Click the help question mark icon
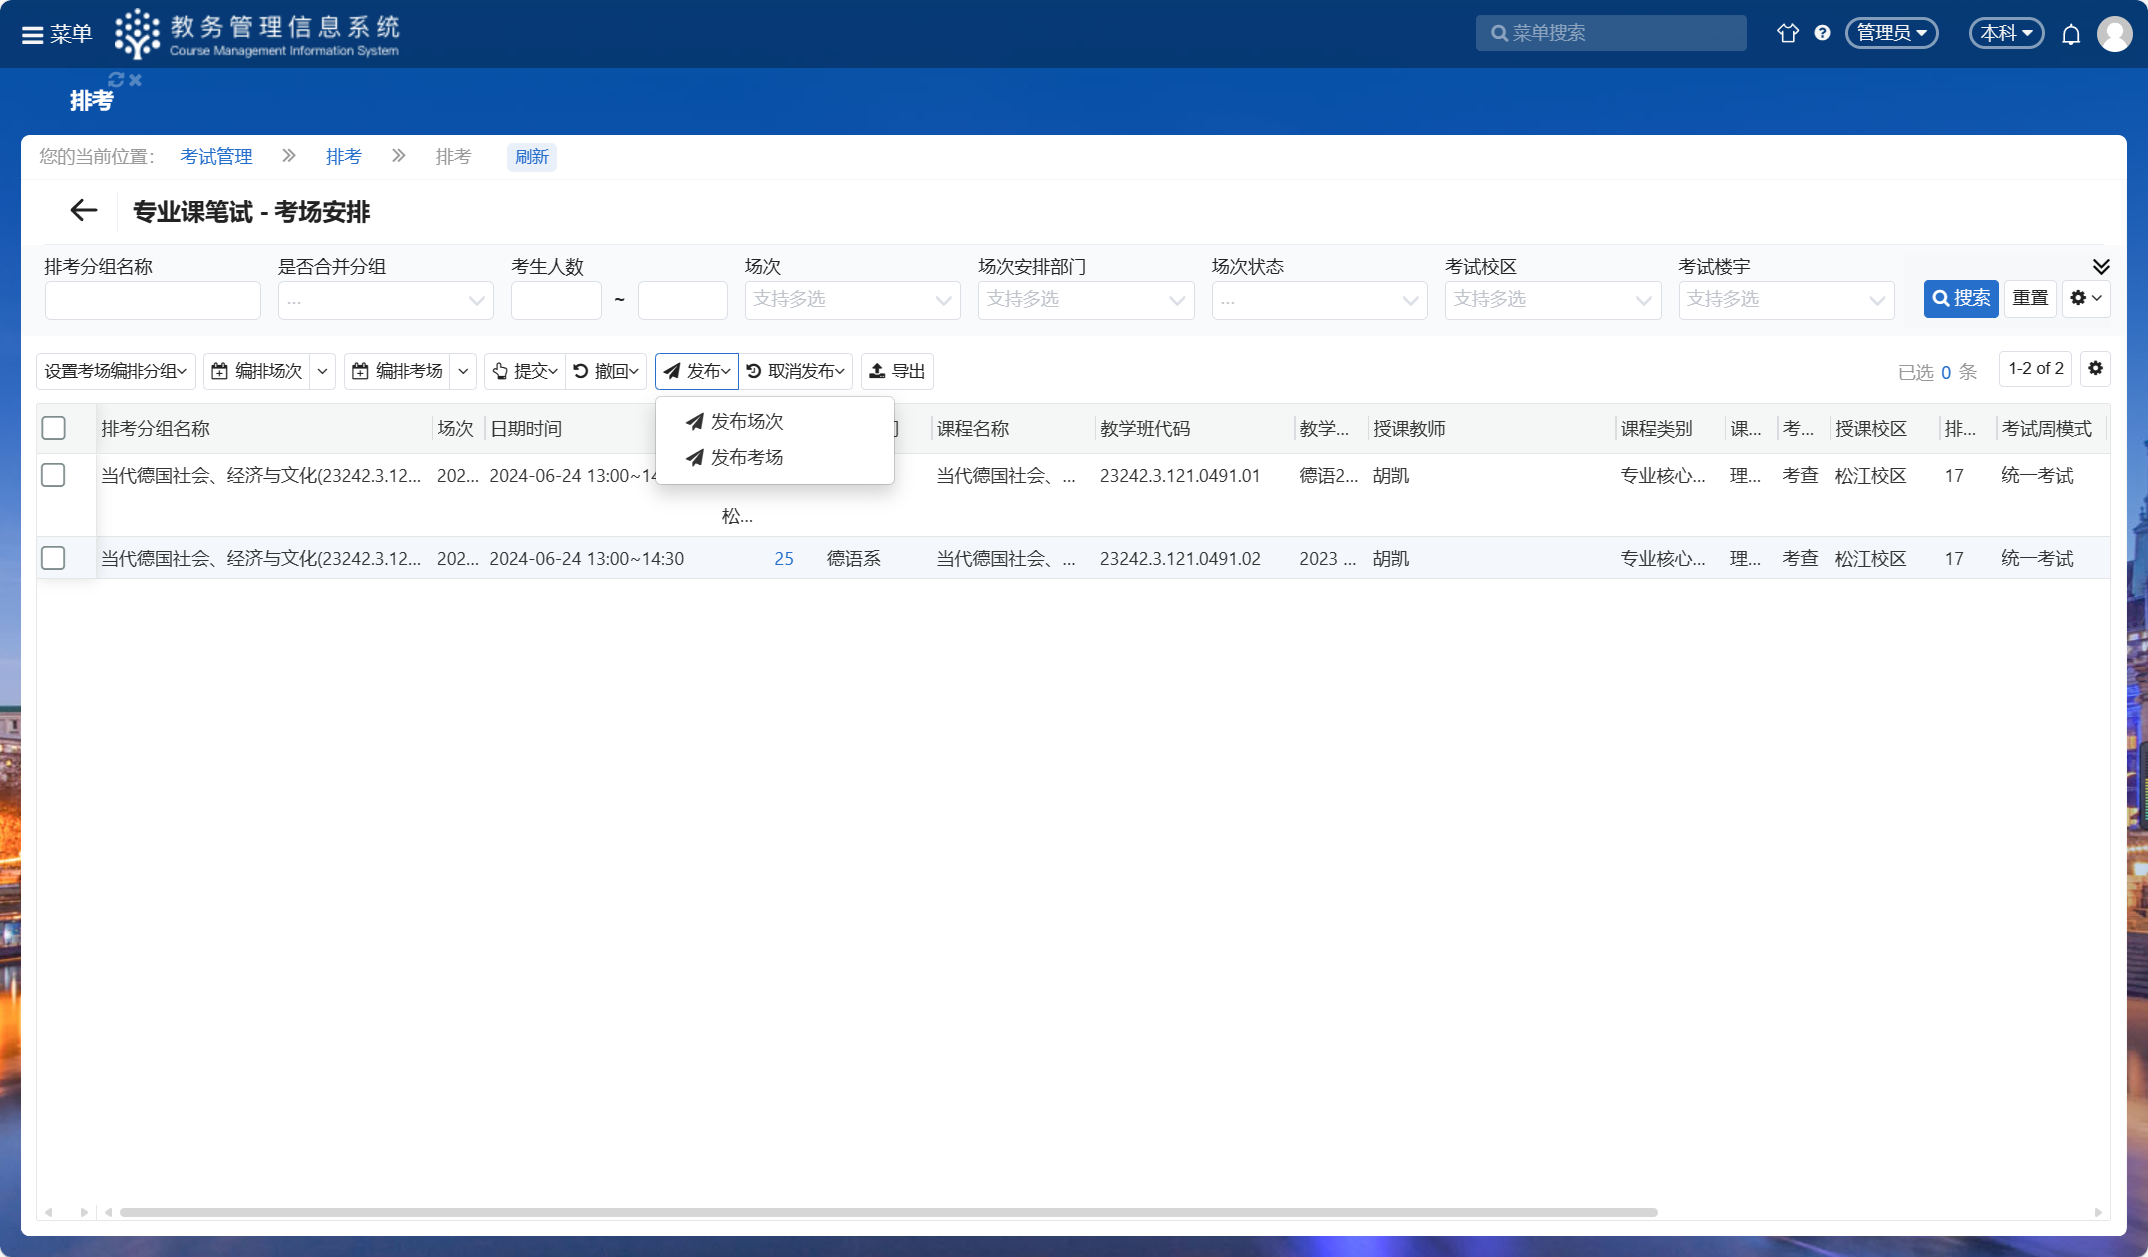 [1822, 33]
